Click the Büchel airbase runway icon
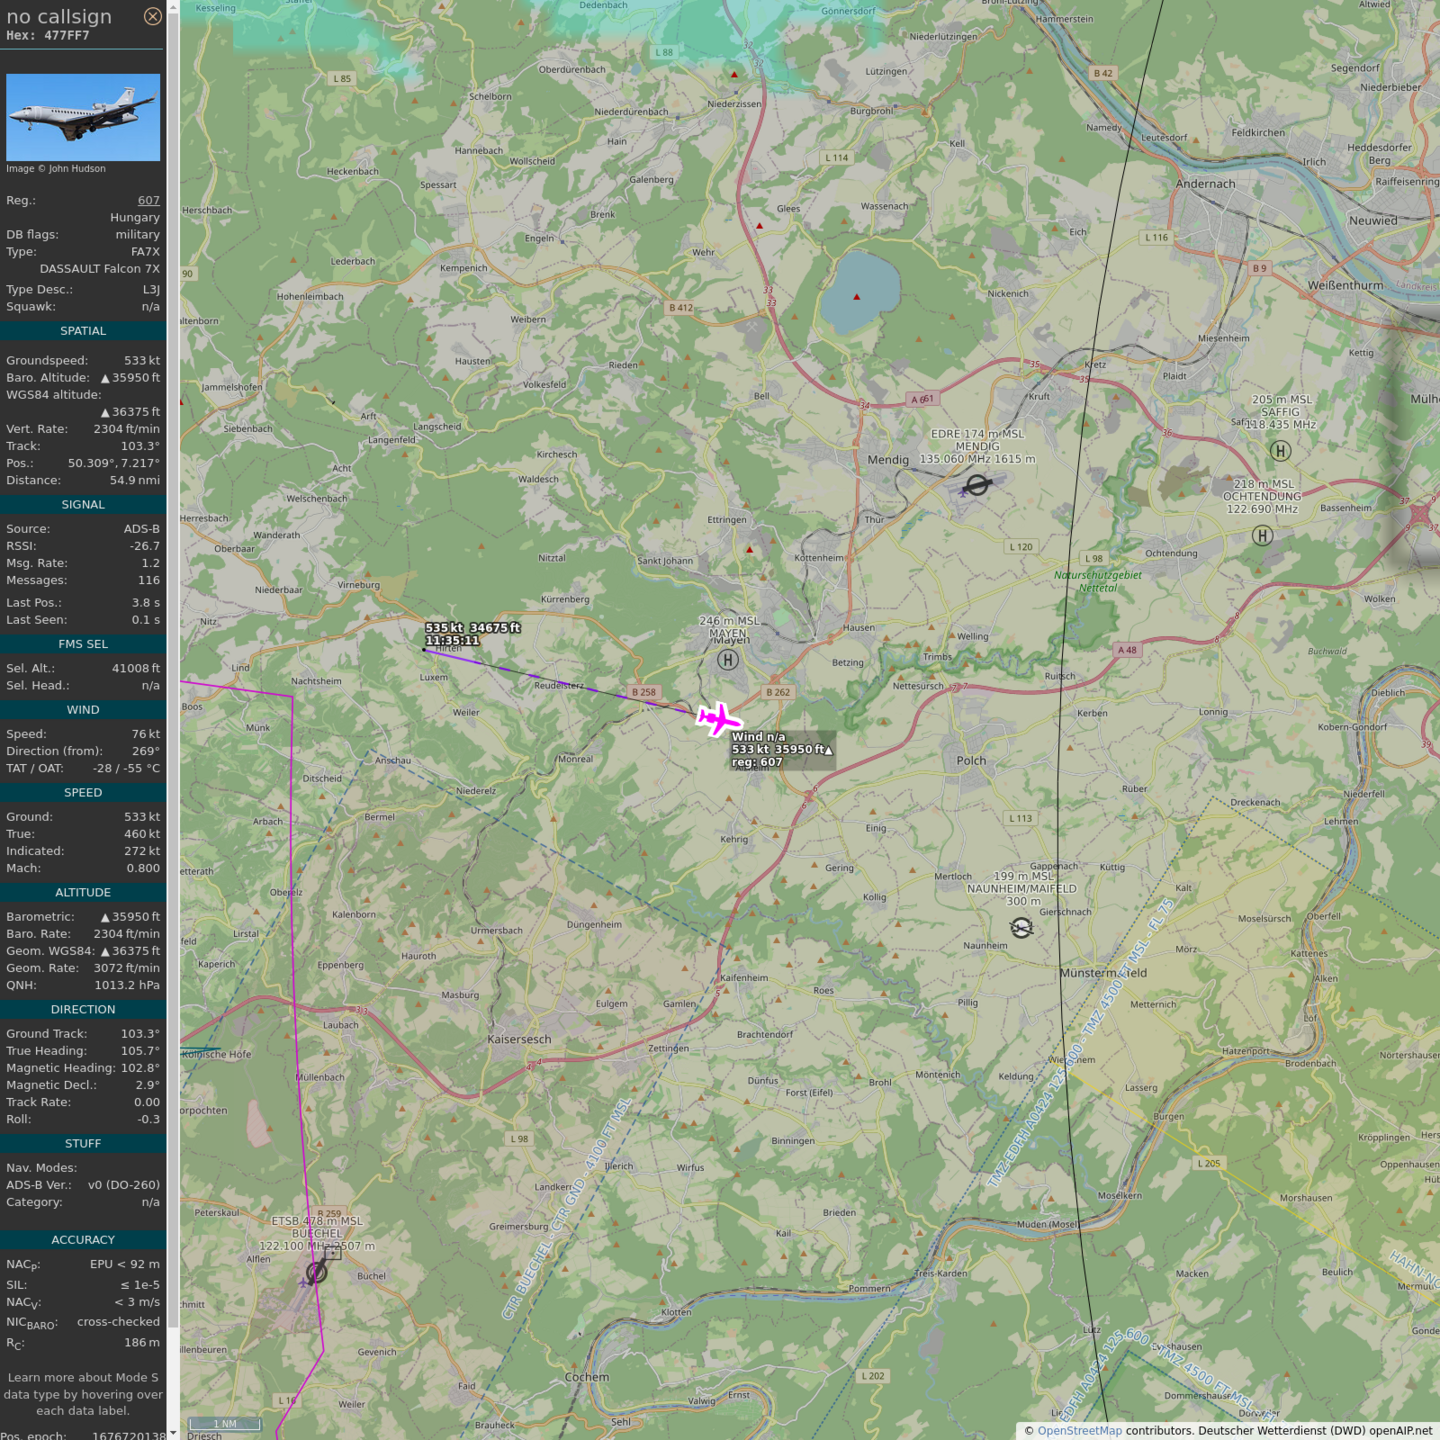 tap(317, 1272)
